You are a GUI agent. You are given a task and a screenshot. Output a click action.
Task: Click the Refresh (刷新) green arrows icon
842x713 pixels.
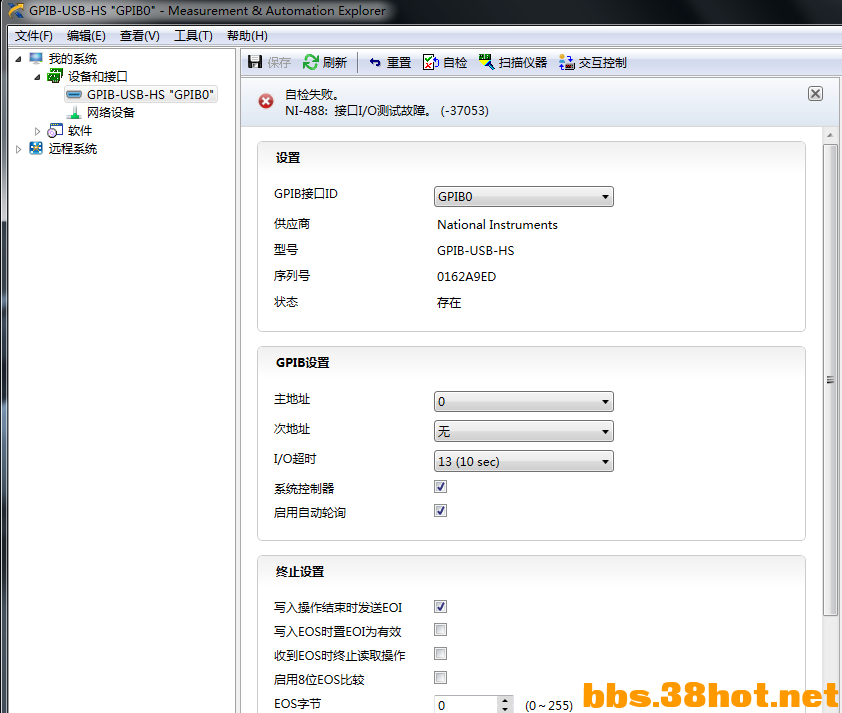click(x=310, y=62)
